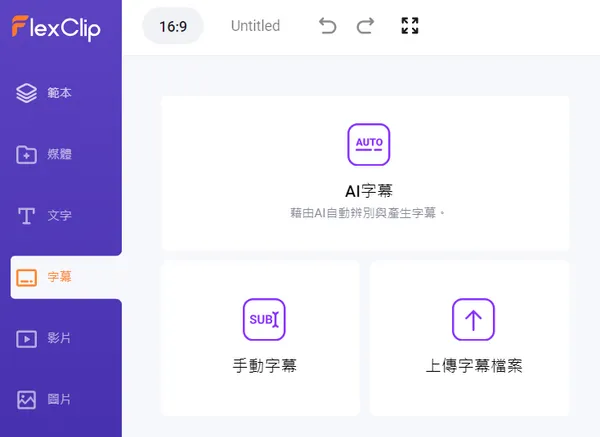This screenshot has height=437, width=600.
Task: Click the upload arrow icon
Action: click(473, 319)
